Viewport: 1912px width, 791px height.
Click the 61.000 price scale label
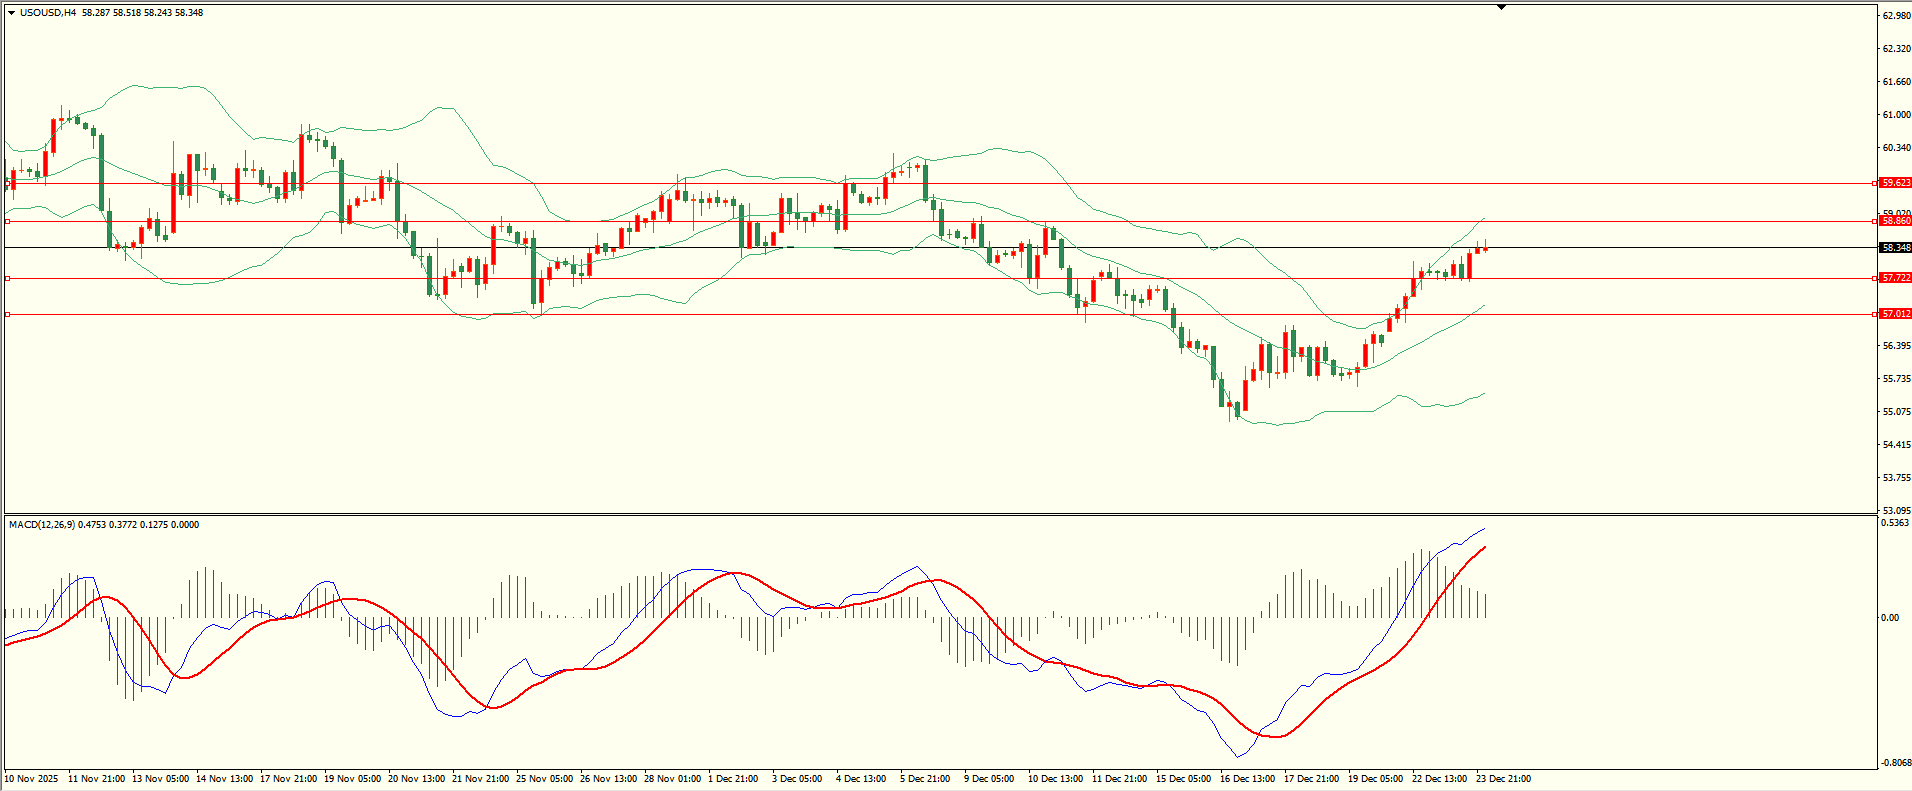[1896, 115]
